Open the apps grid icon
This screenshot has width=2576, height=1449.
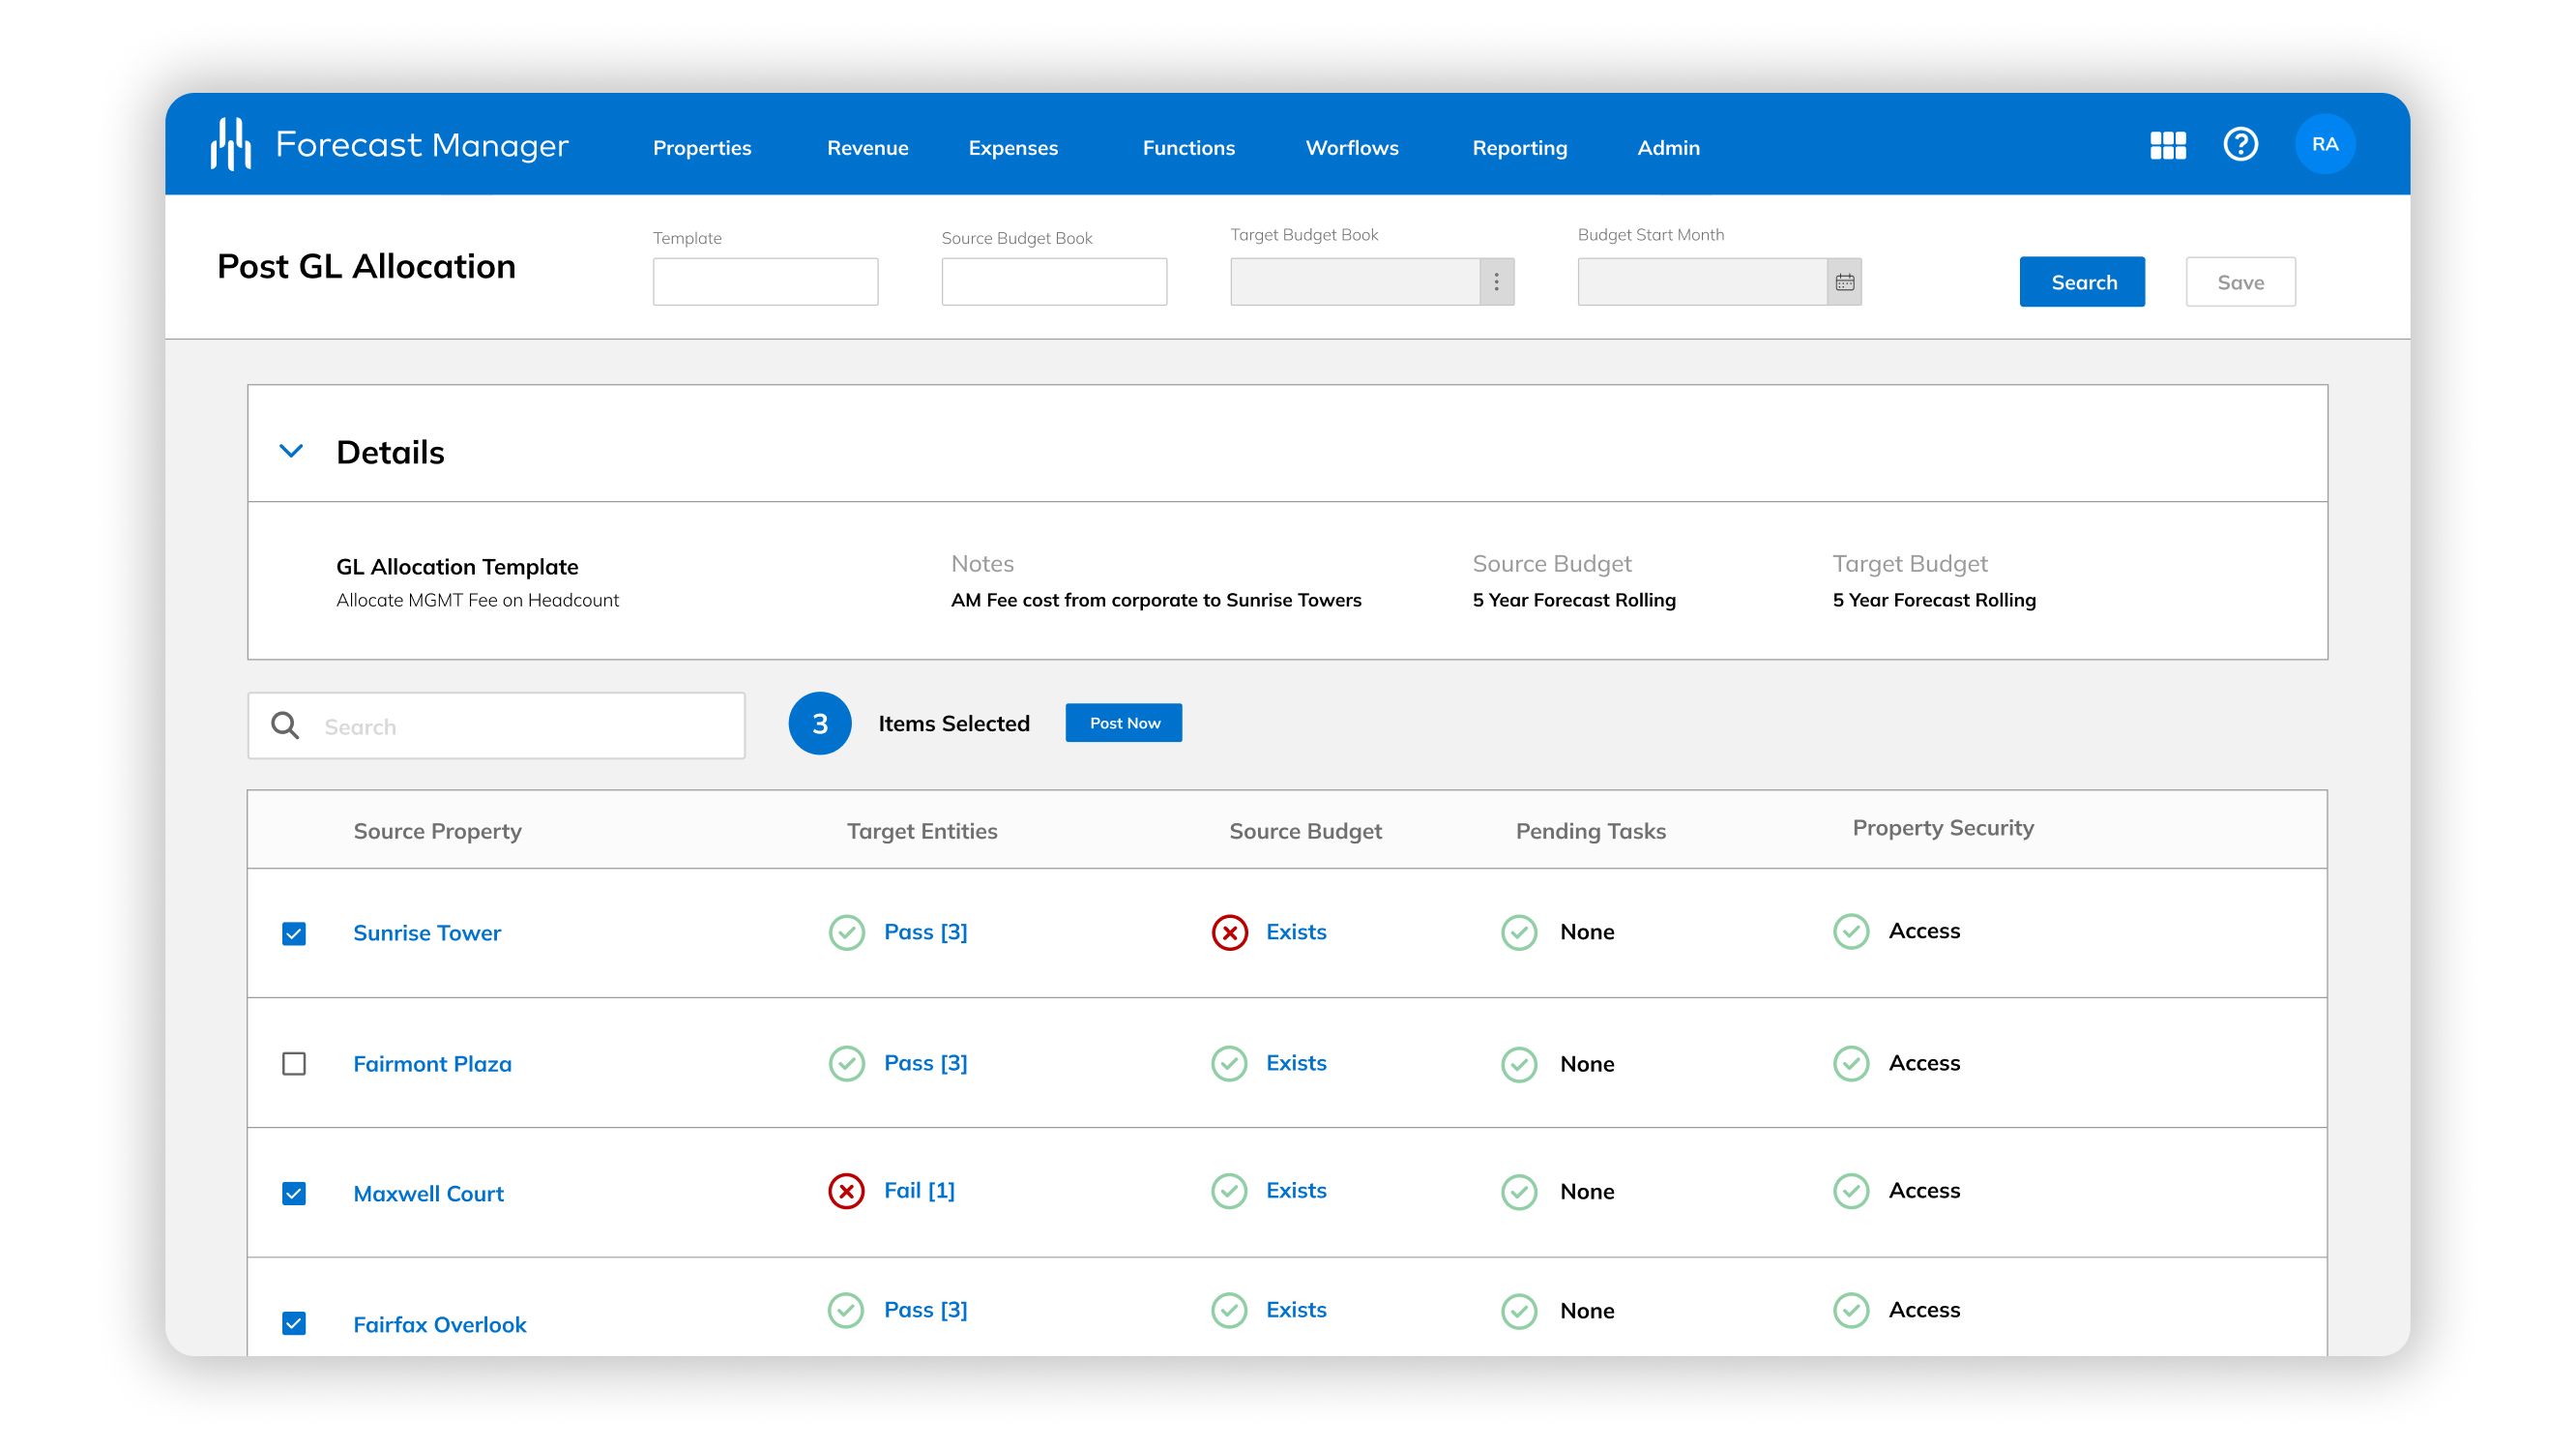coord(2167,146)
